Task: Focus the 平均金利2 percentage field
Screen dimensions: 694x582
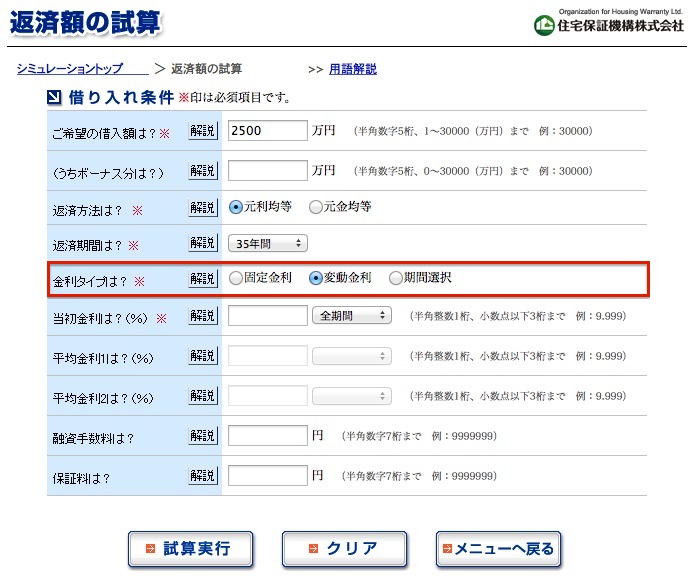Action: click(268, 396)
